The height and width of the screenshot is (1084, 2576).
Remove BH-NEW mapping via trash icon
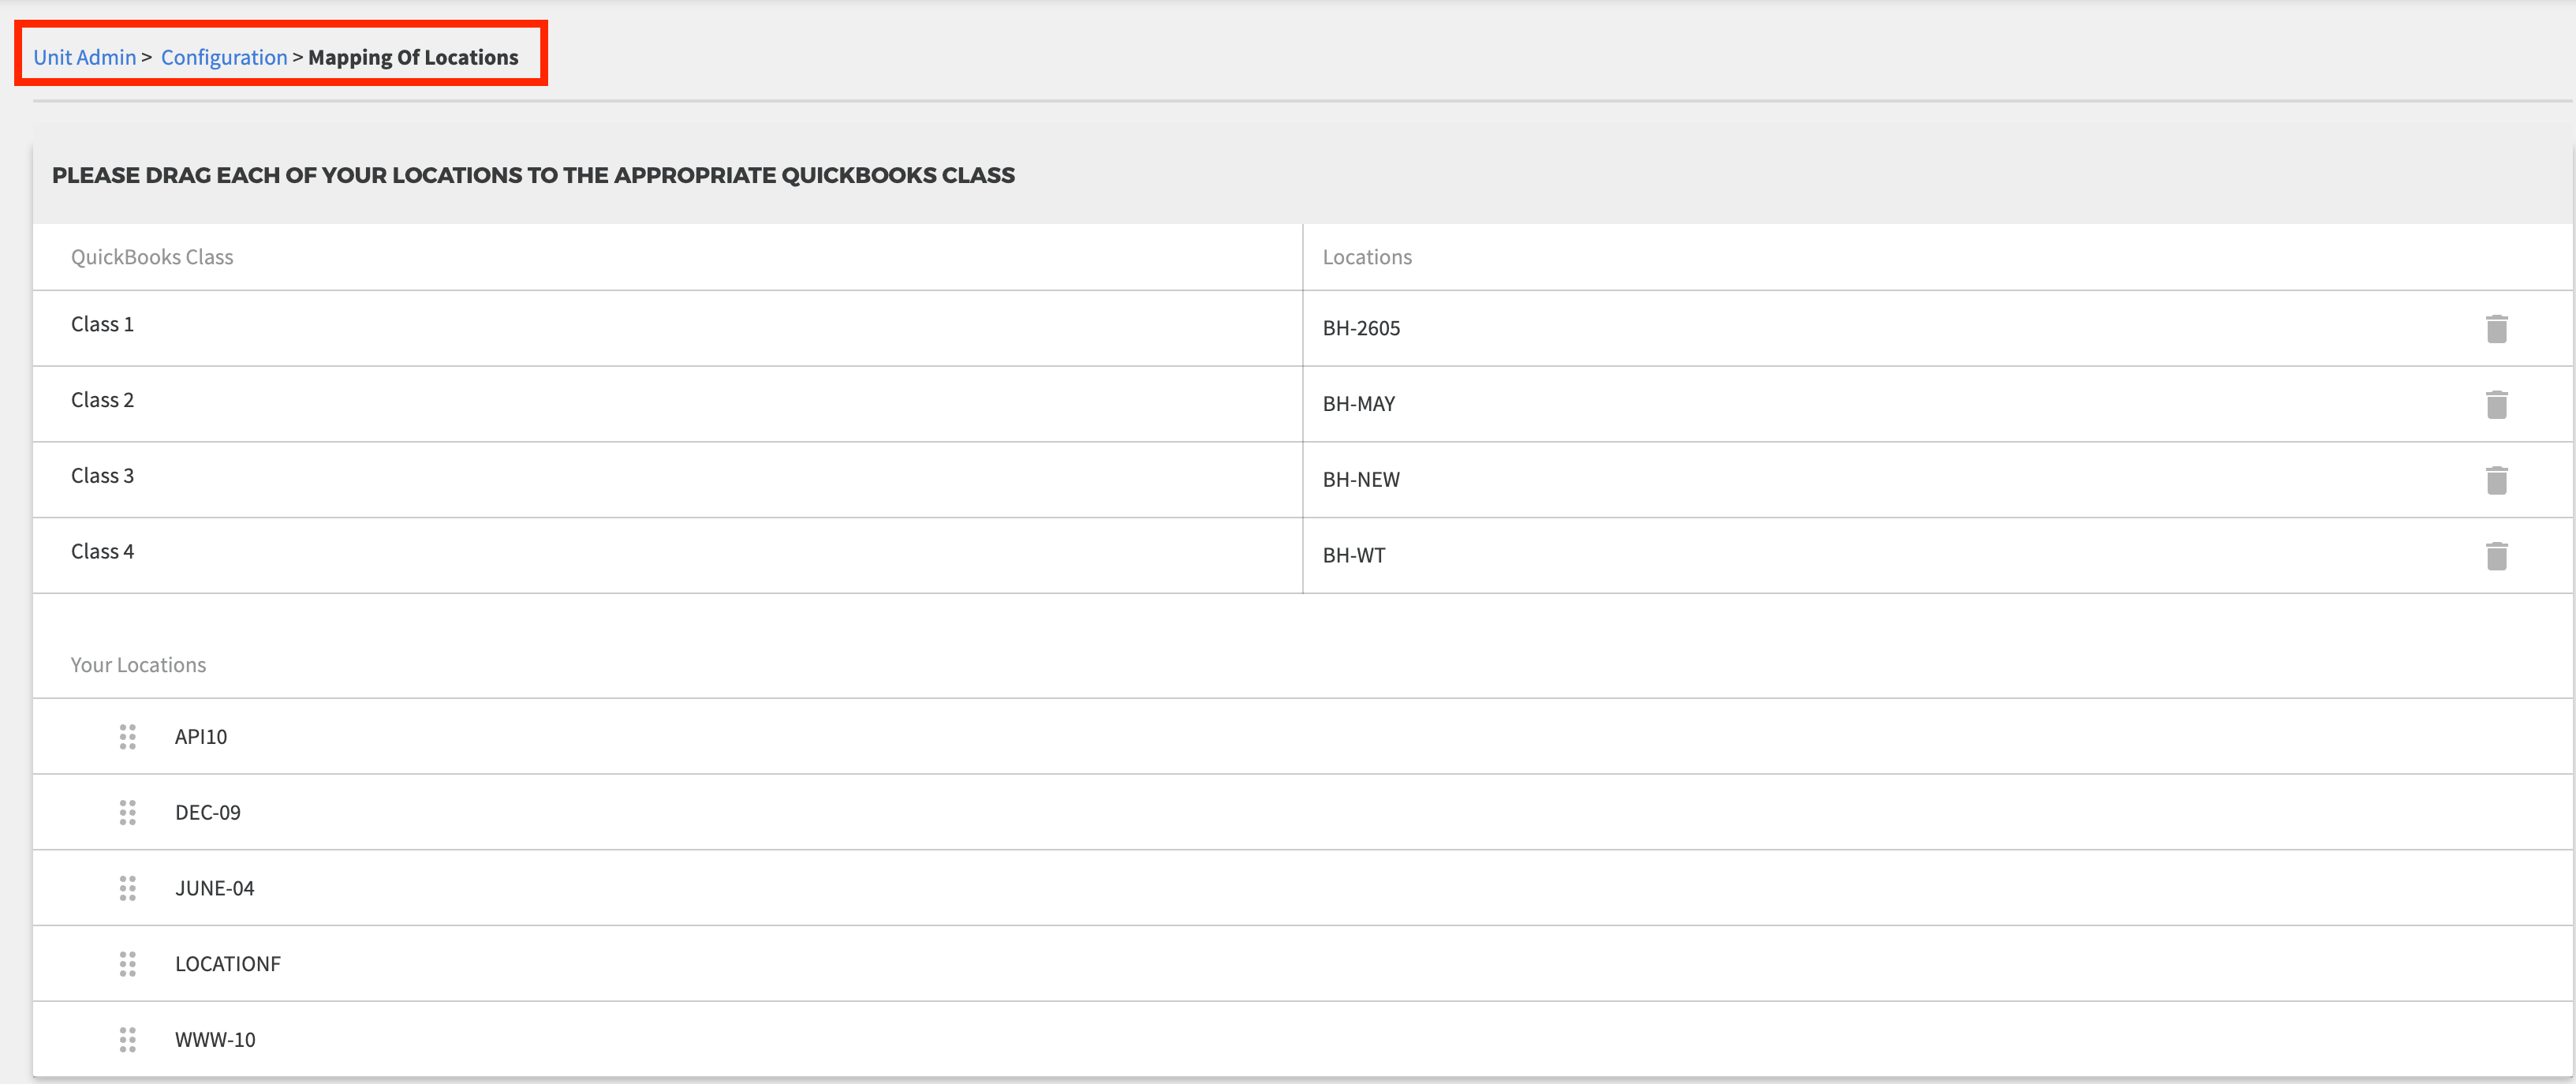tap(2496, 481)
